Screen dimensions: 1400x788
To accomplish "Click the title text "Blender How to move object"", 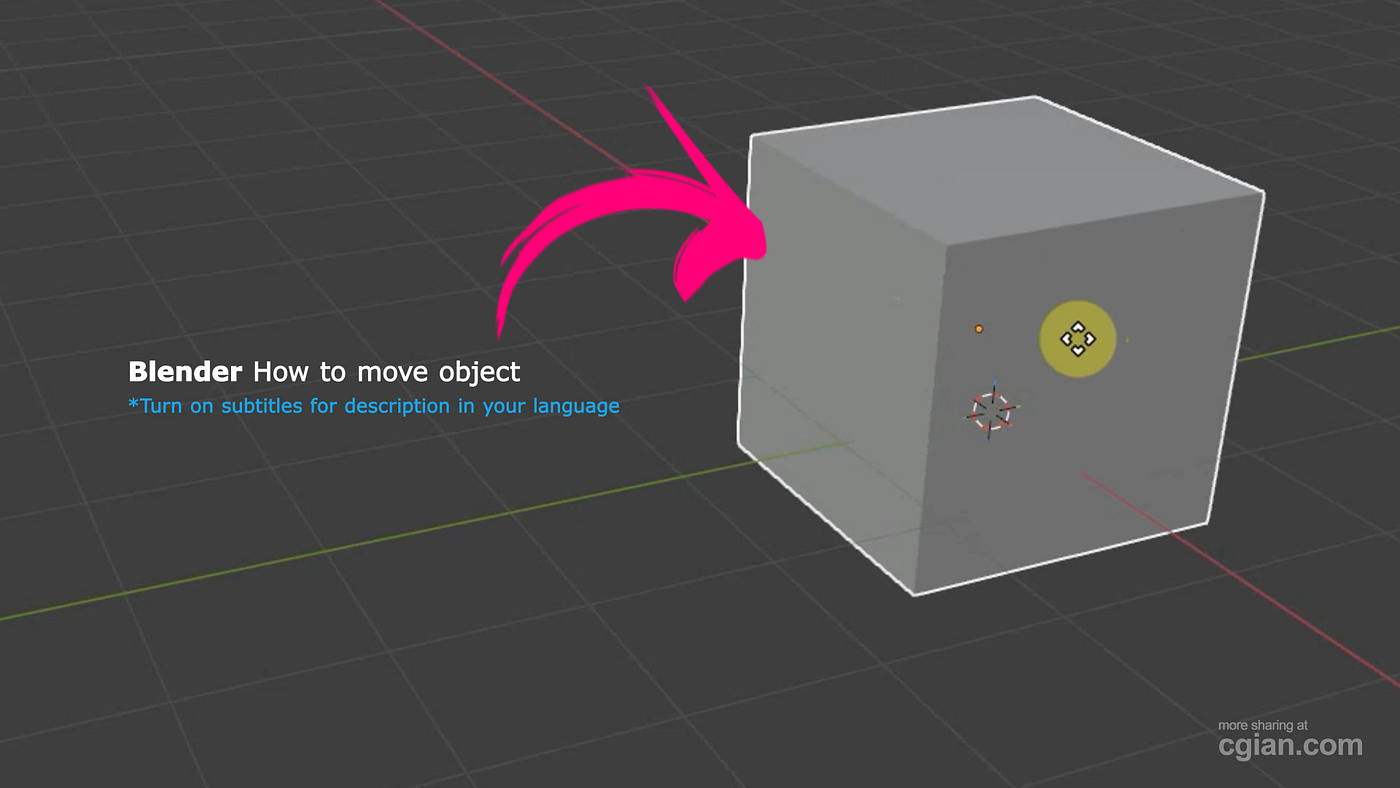I will [x=324, y=372].
